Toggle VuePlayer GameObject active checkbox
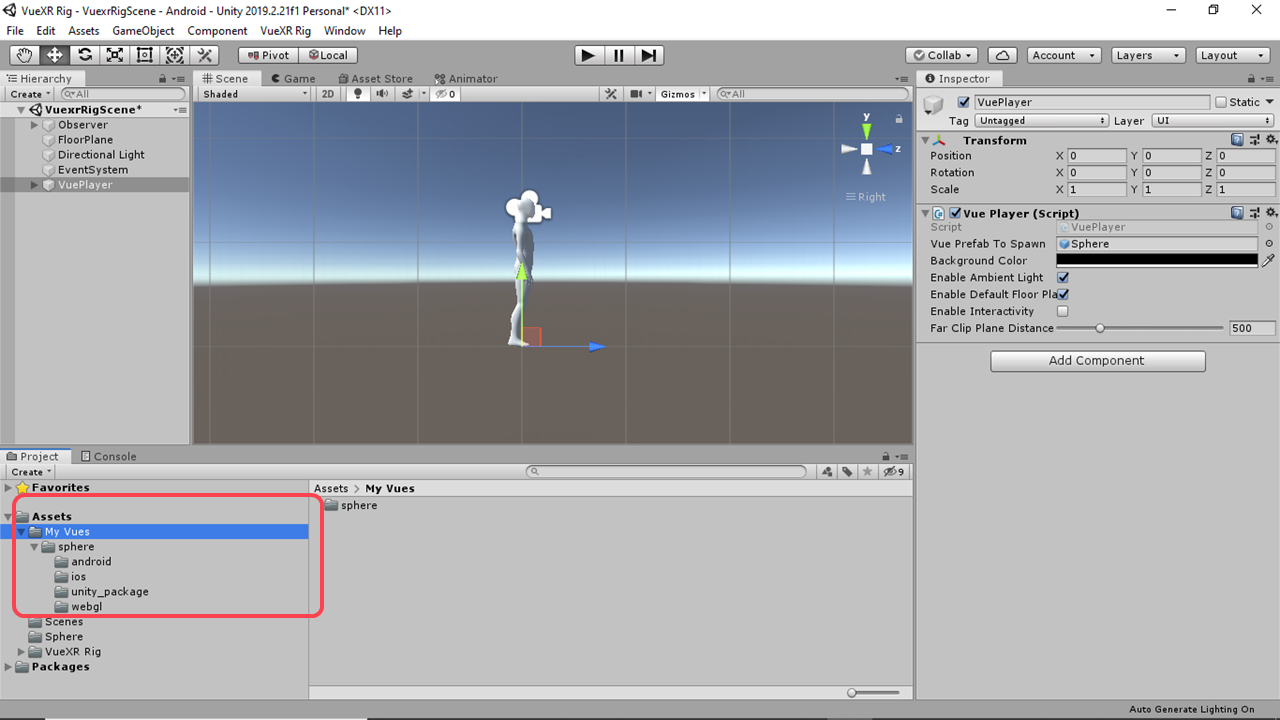Screen dimensions: 1280x720 (x=964, y=102)
